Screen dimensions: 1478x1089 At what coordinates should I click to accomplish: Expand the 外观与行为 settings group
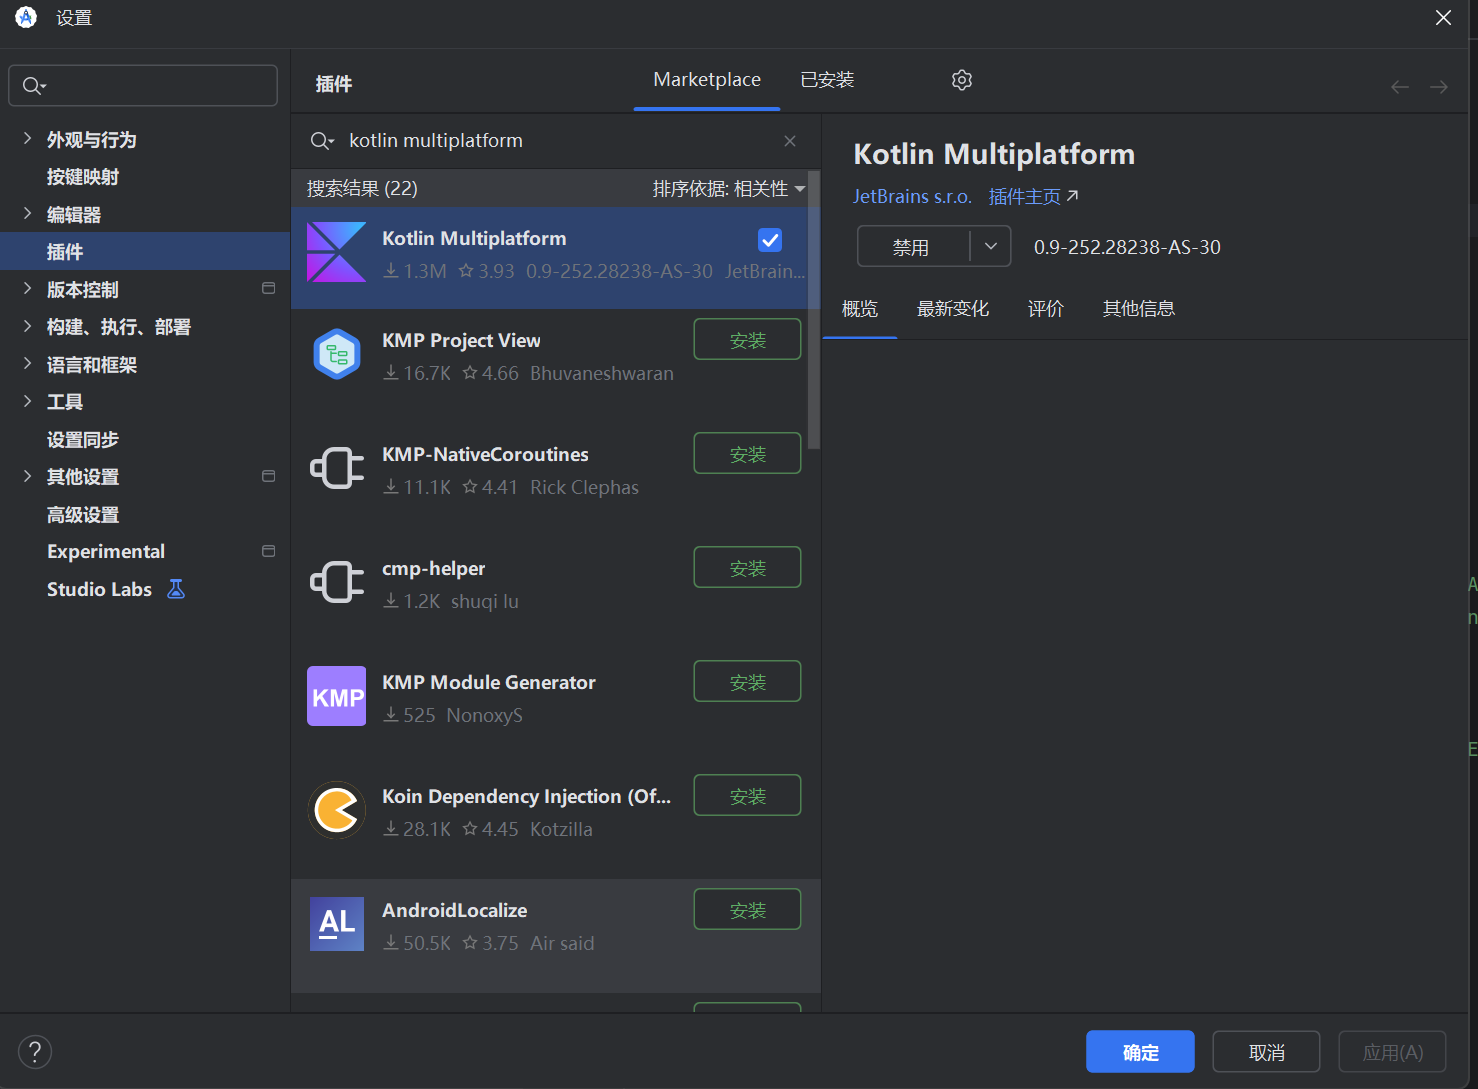pyautogui.click(x=27, y=139)
